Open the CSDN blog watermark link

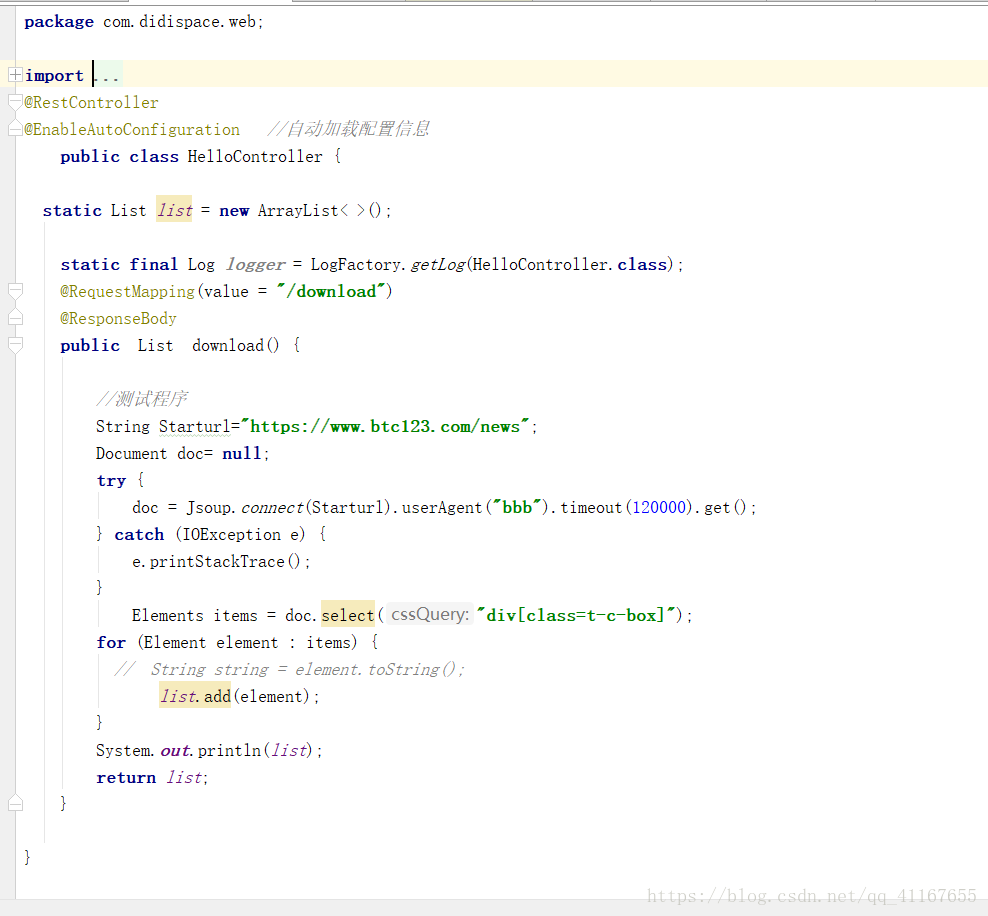click(x=812, y=895)
